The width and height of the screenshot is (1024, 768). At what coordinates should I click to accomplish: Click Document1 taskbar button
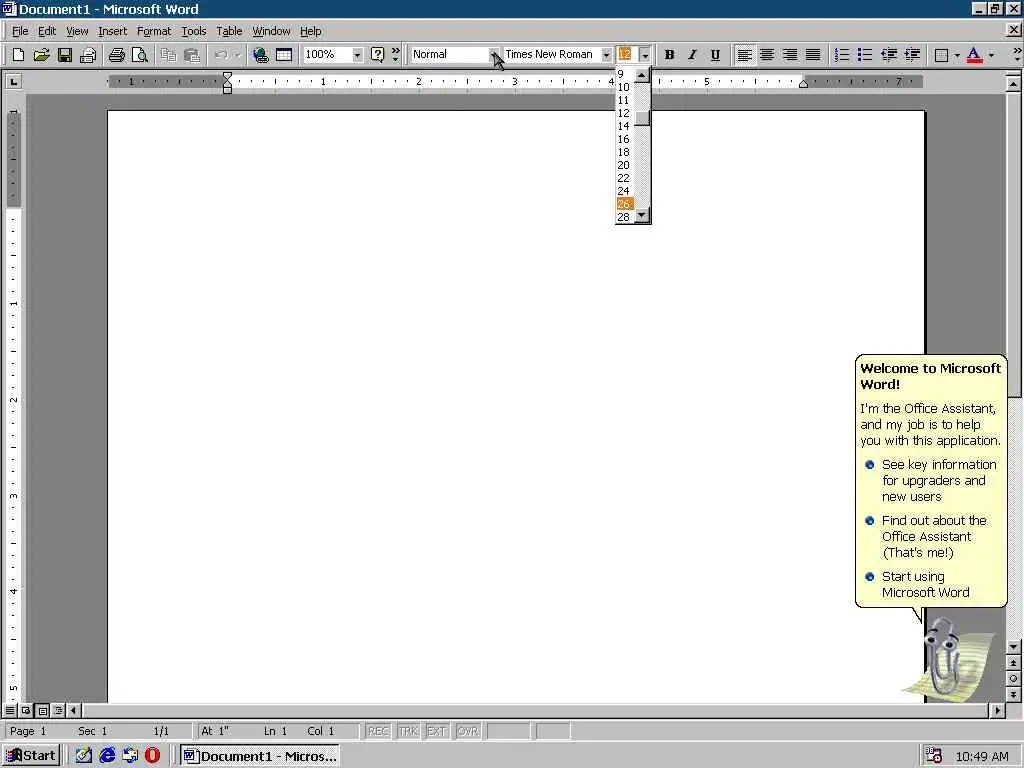pyautogui.click(x=260, y=756)
